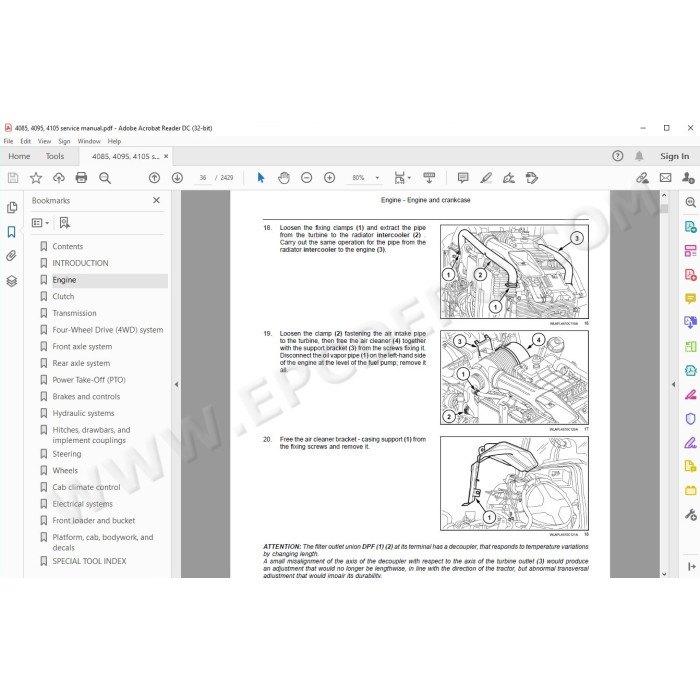Screen dimensions: 700x700
Task: Open the Layers panel icon
Action: 12,281
